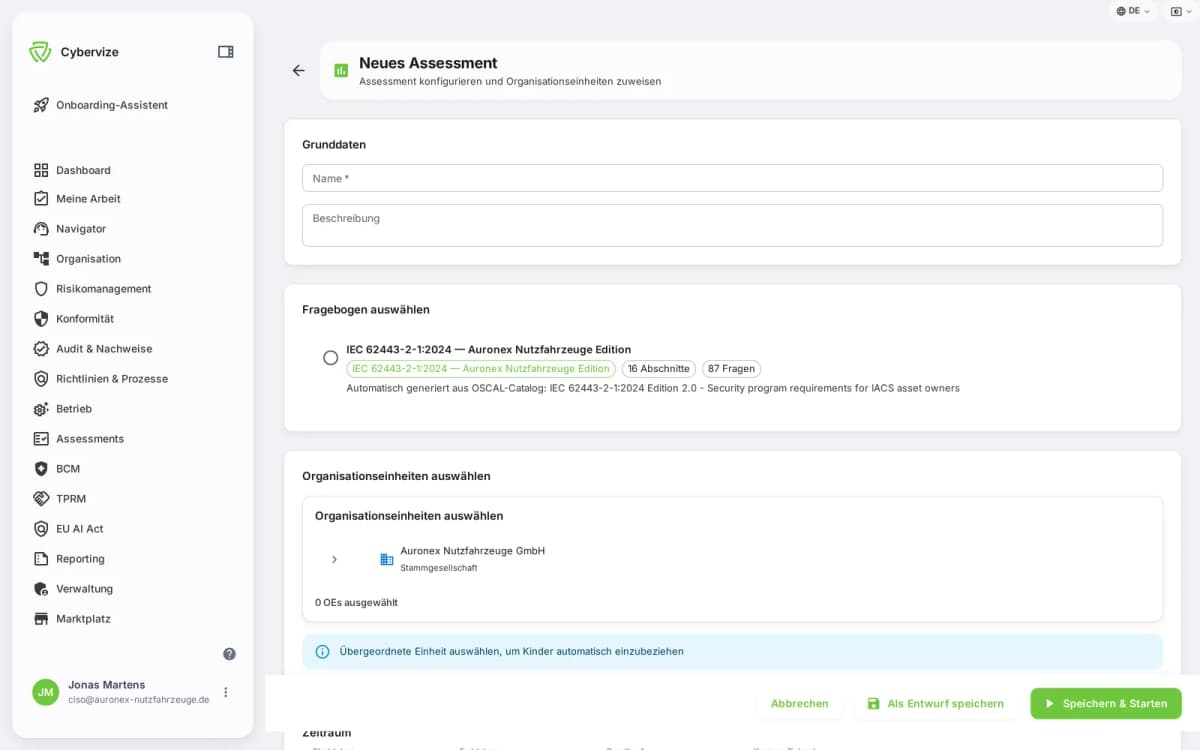Click the Assessments list icon

click(x=41, y=439)
